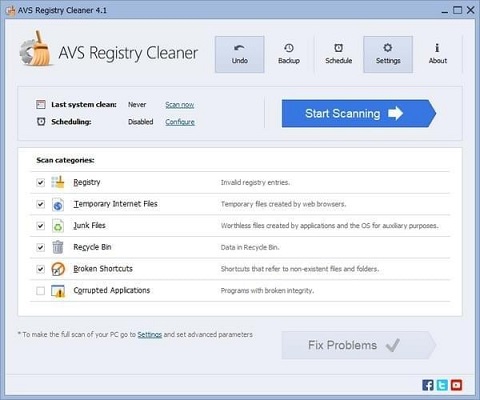Show the About information

[x=437, y=54]
